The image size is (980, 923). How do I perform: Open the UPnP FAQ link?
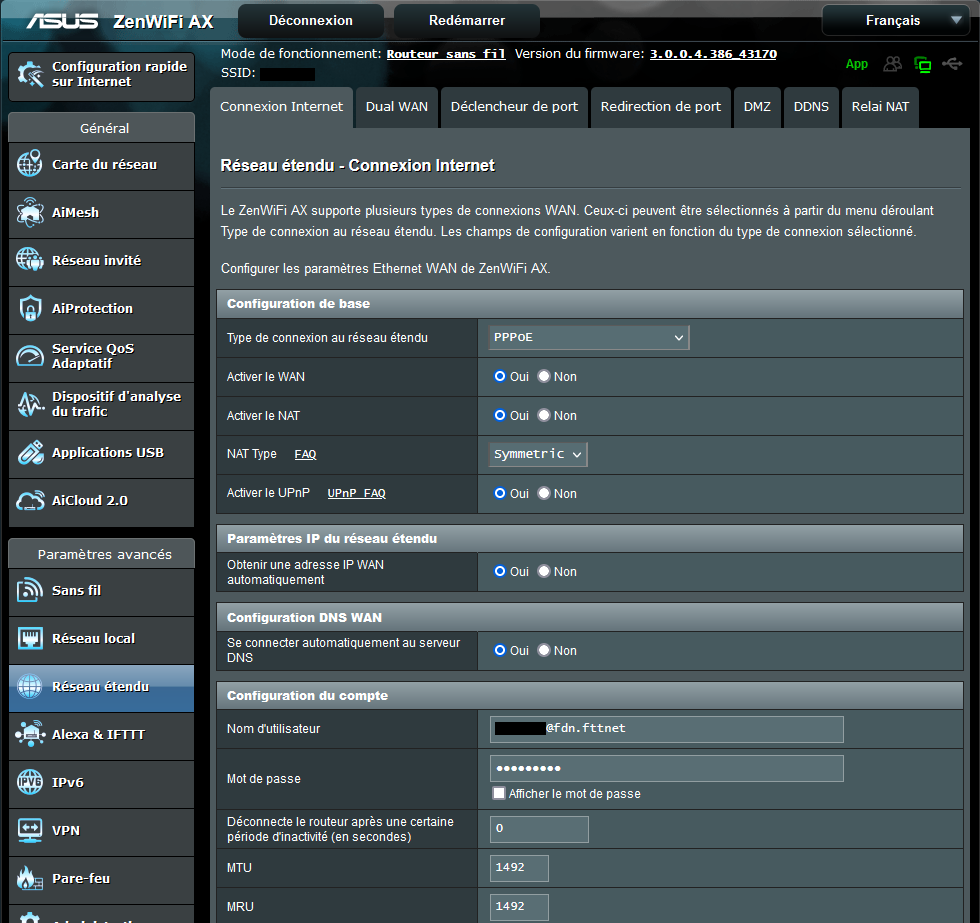(x=356, y=493)
